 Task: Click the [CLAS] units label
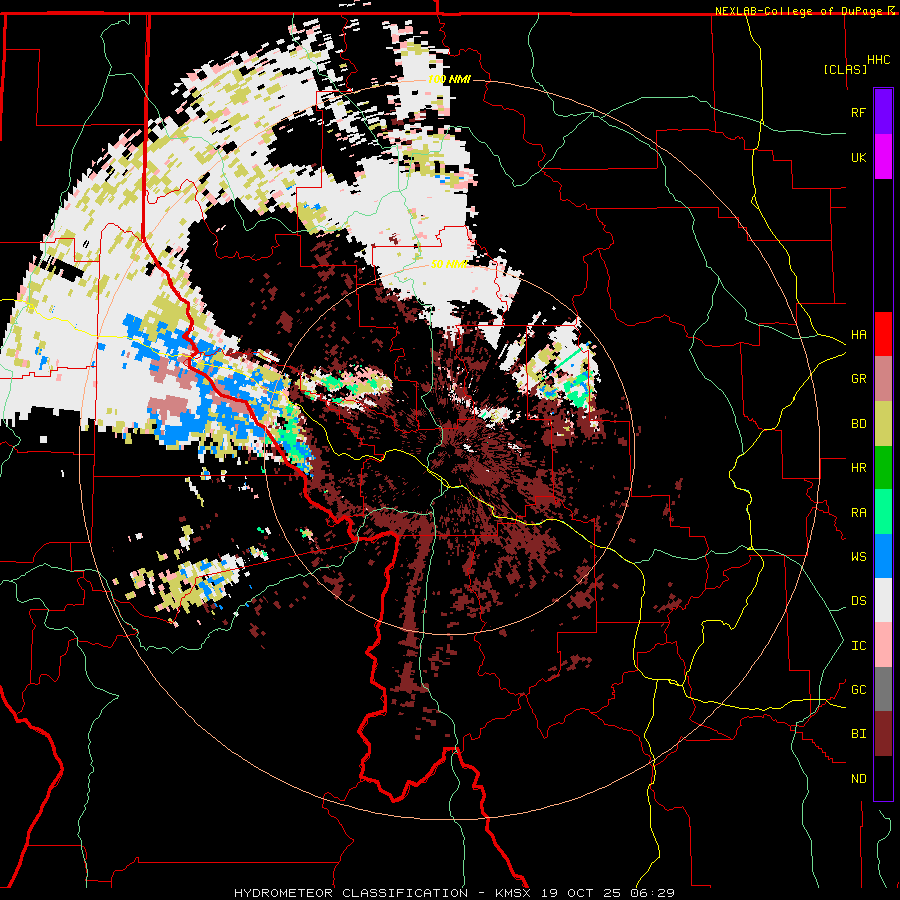click(x=845, y=69)
